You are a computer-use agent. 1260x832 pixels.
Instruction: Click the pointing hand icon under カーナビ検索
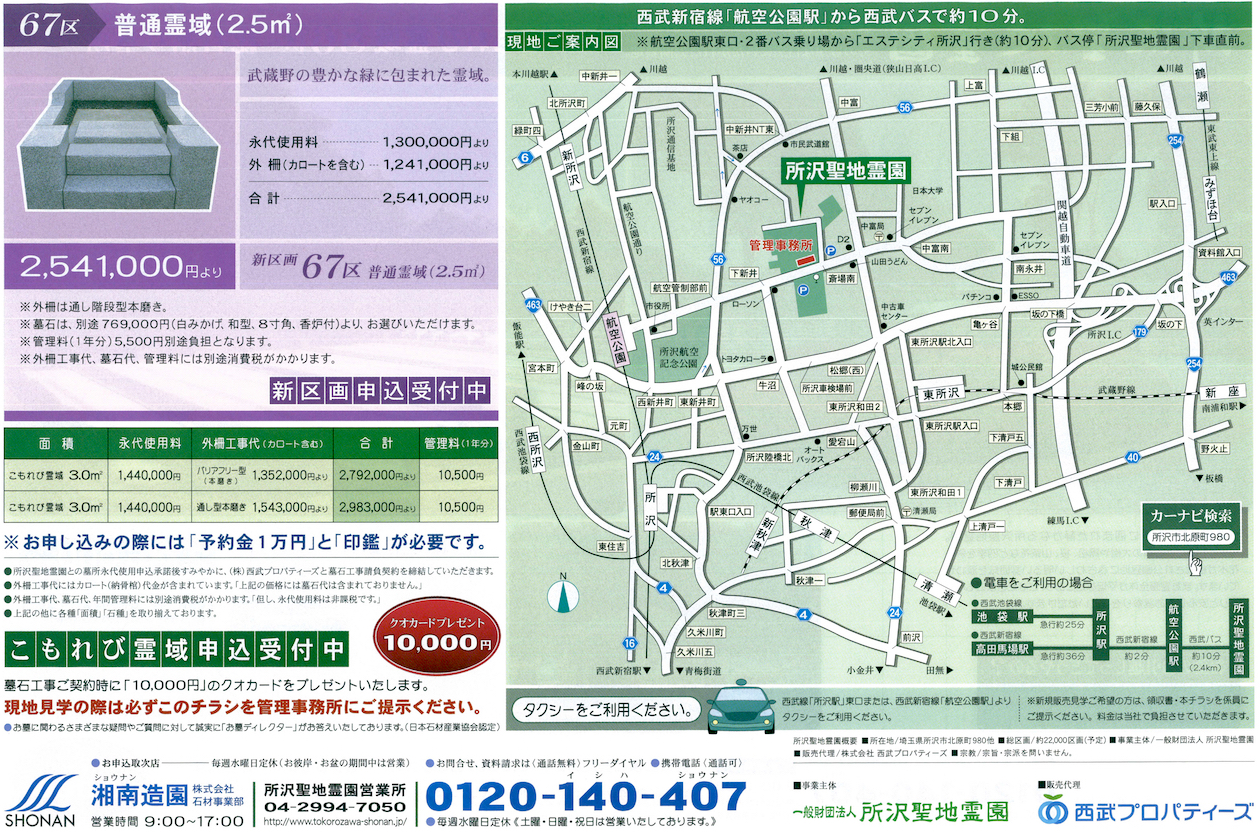[x=1195, y=563]
